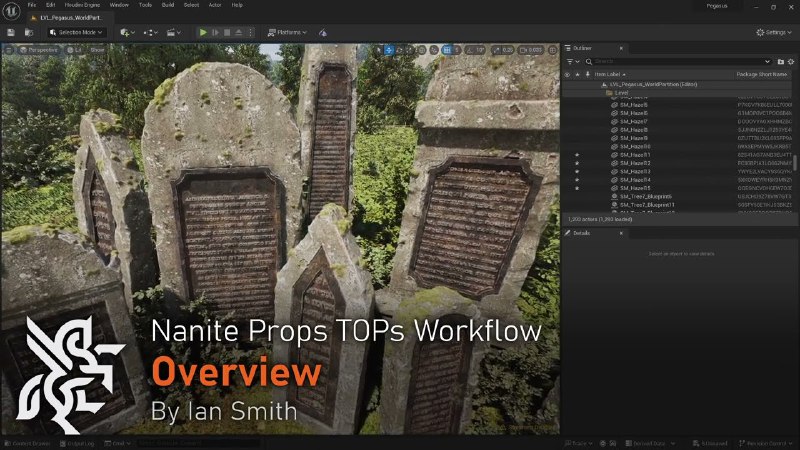Open the Houdini Engine menu
The image size is (800, 450).
pyautogui.click(x=82, y=5)
